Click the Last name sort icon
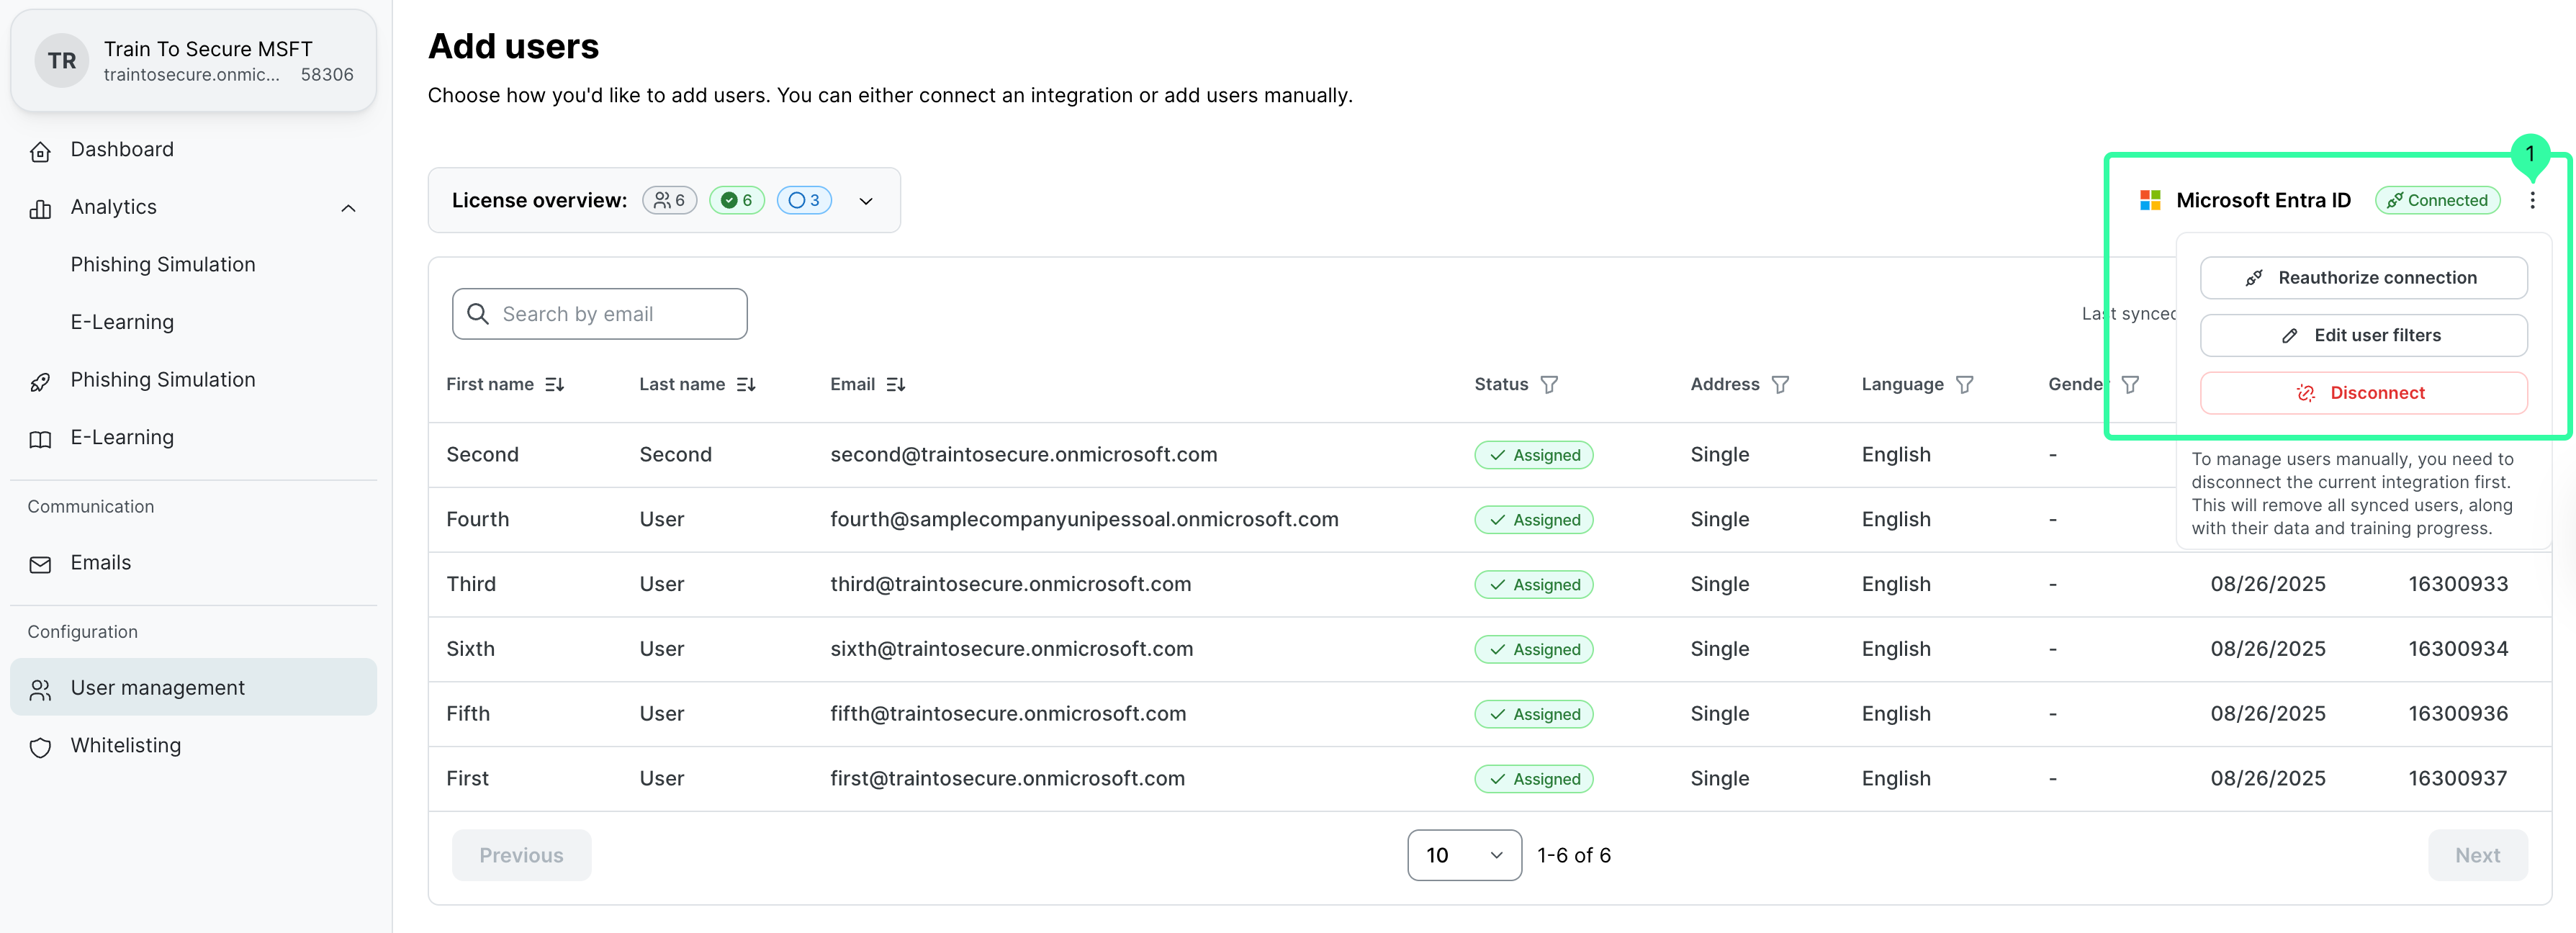 746,384
